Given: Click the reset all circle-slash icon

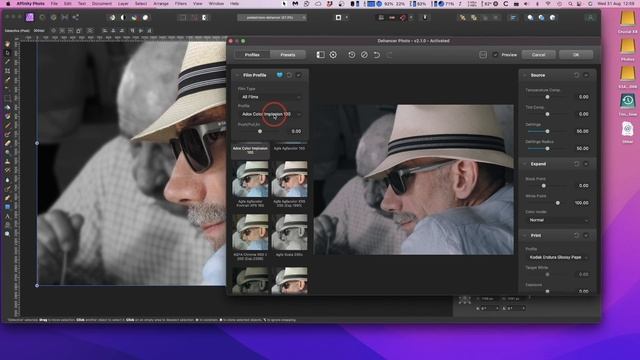Looking at the screenshot, I should (x=364, y=55).
